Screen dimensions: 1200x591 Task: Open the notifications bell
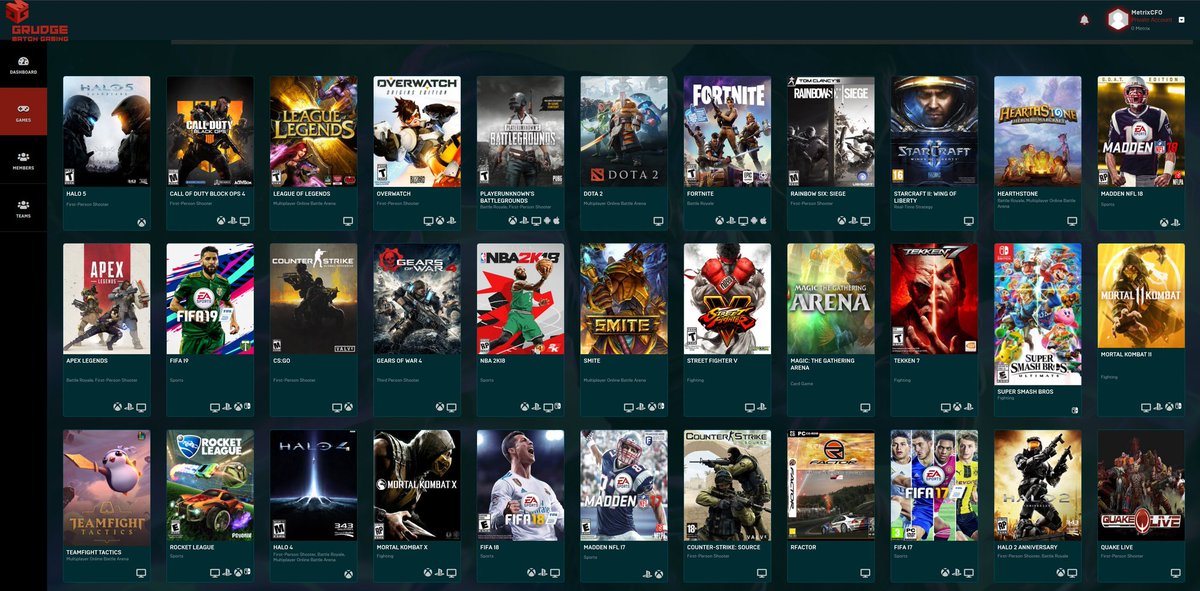[1084, 19]
